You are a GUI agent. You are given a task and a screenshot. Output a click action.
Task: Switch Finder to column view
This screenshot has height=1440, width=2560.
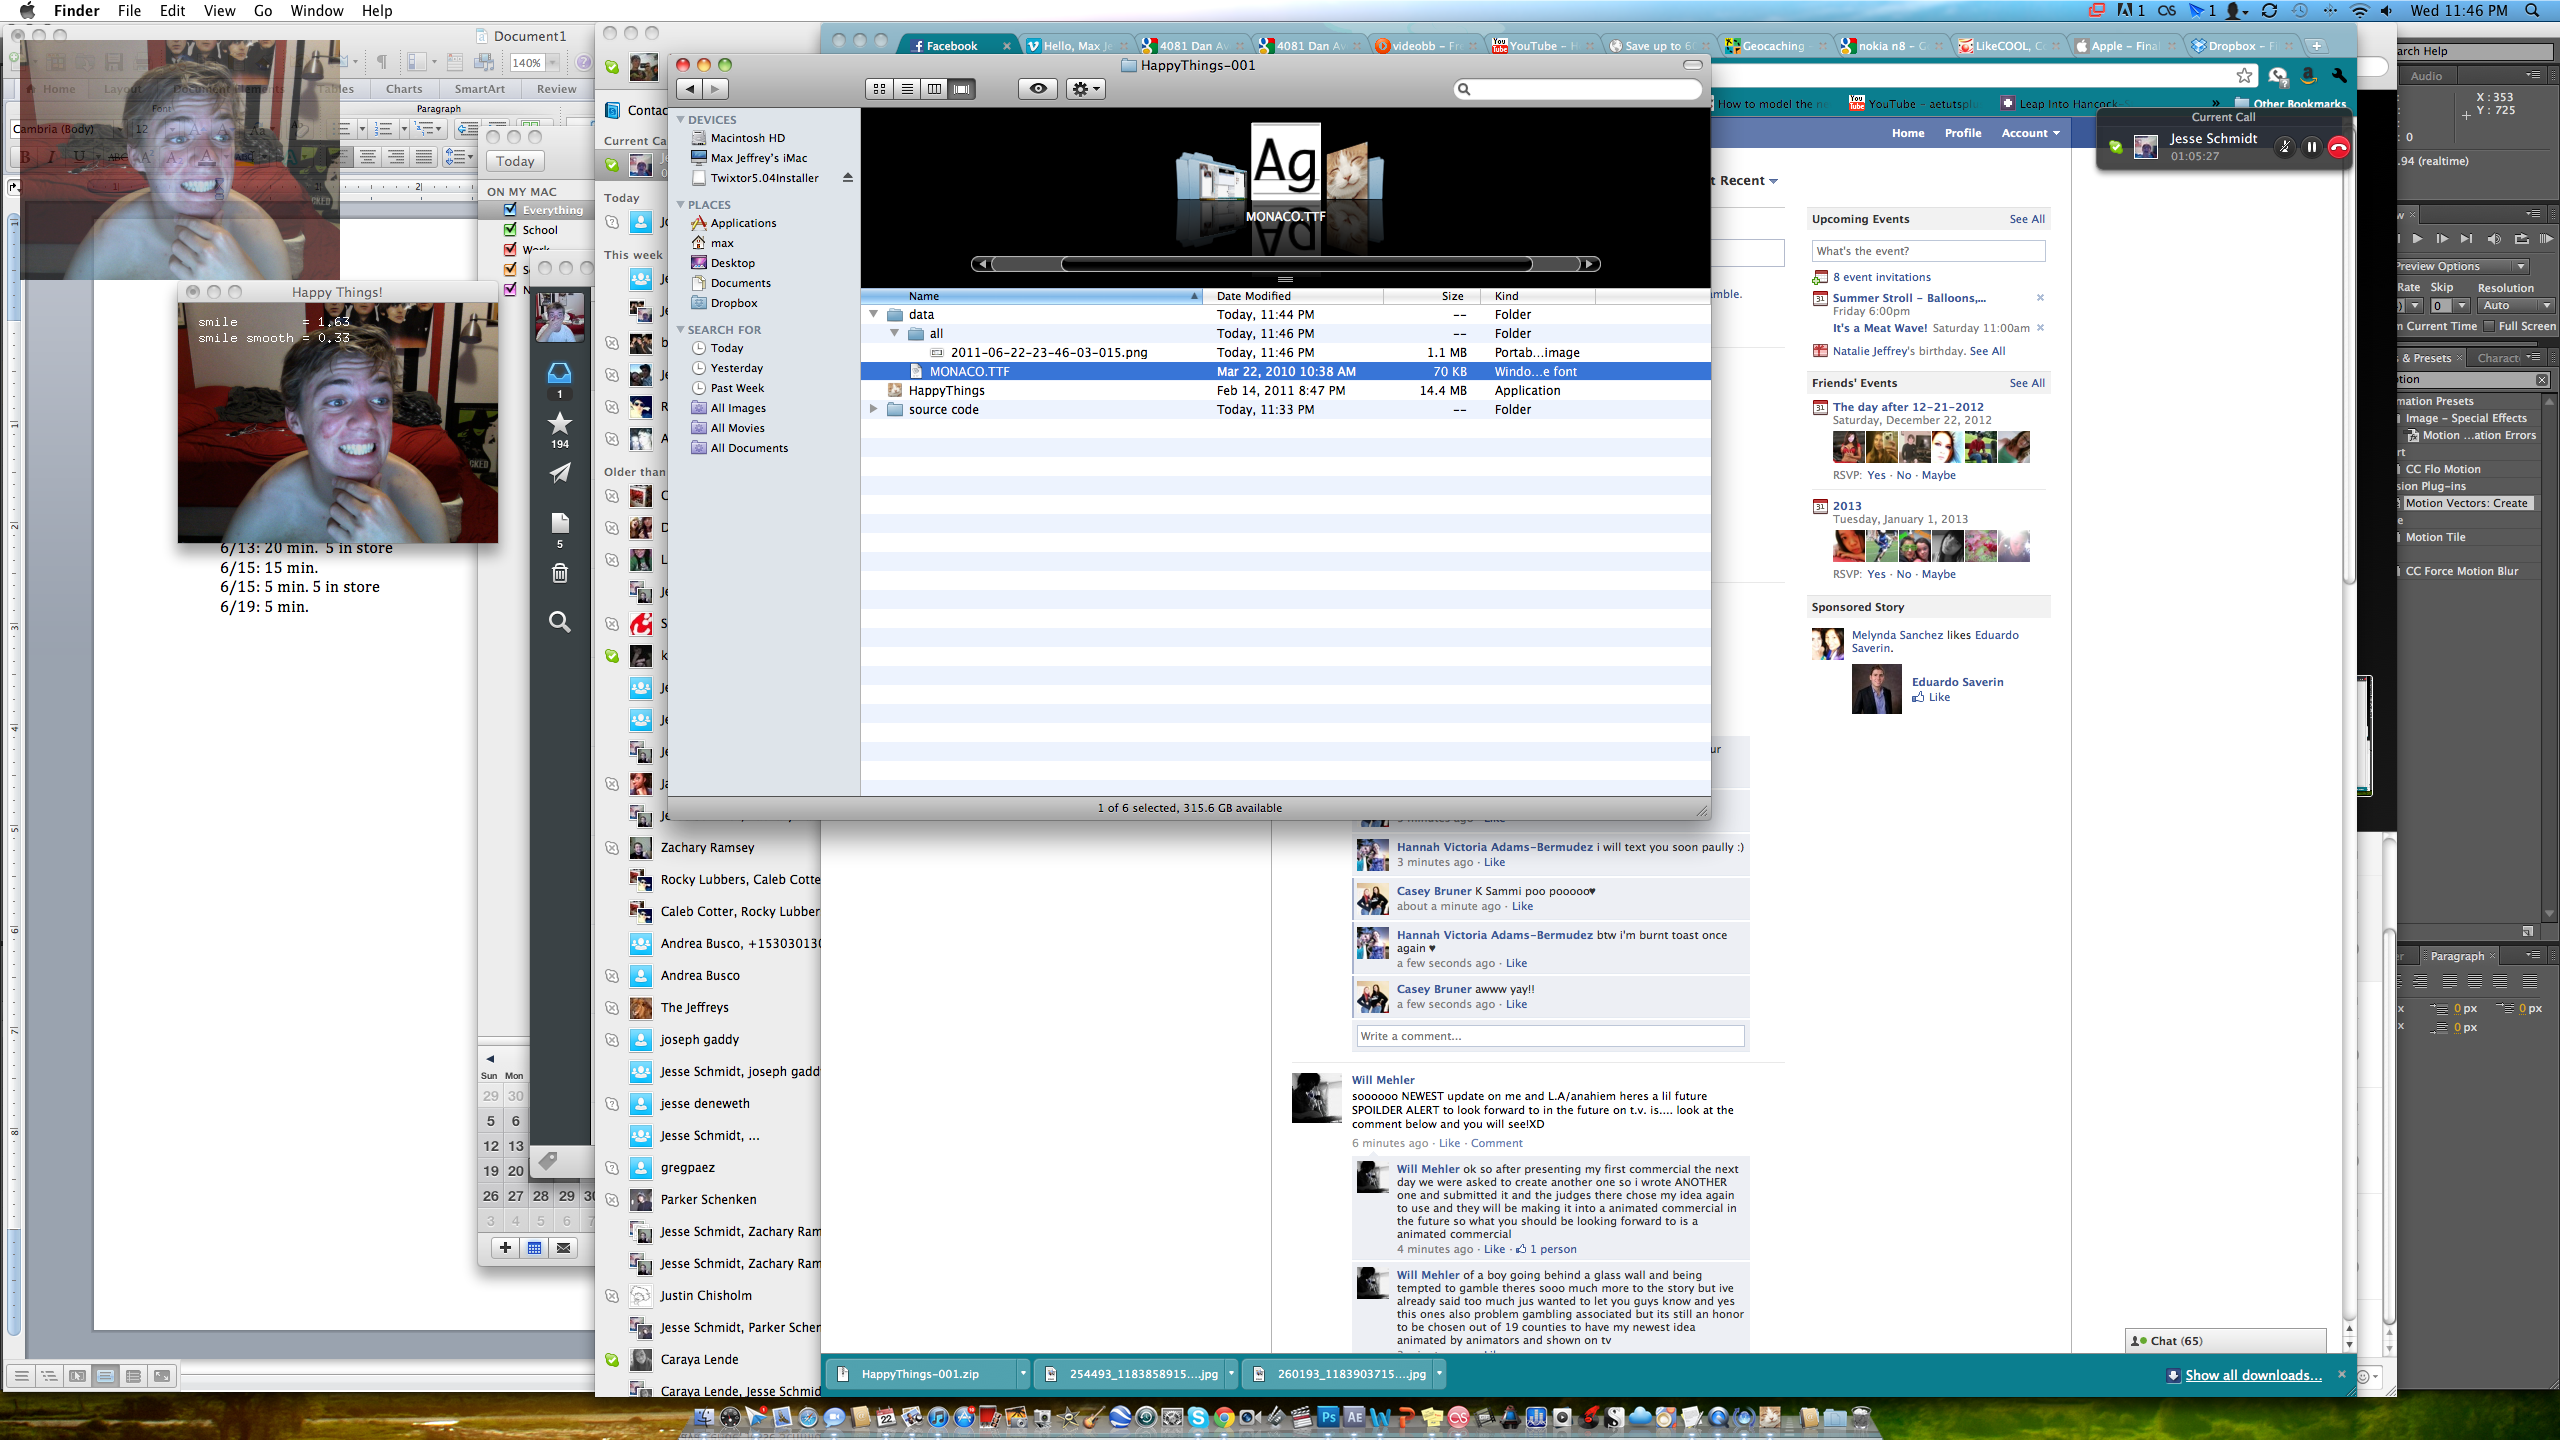[934, 89]
